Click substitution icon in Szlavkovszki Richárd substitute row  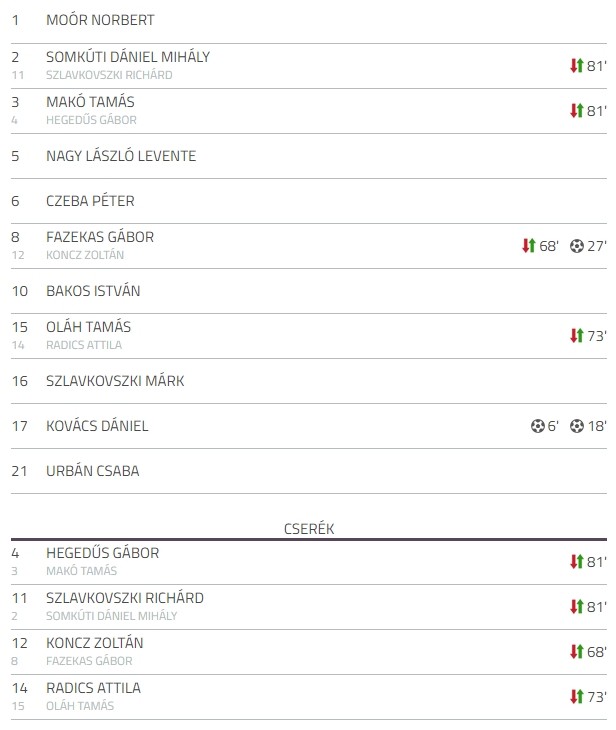[576, 607]
